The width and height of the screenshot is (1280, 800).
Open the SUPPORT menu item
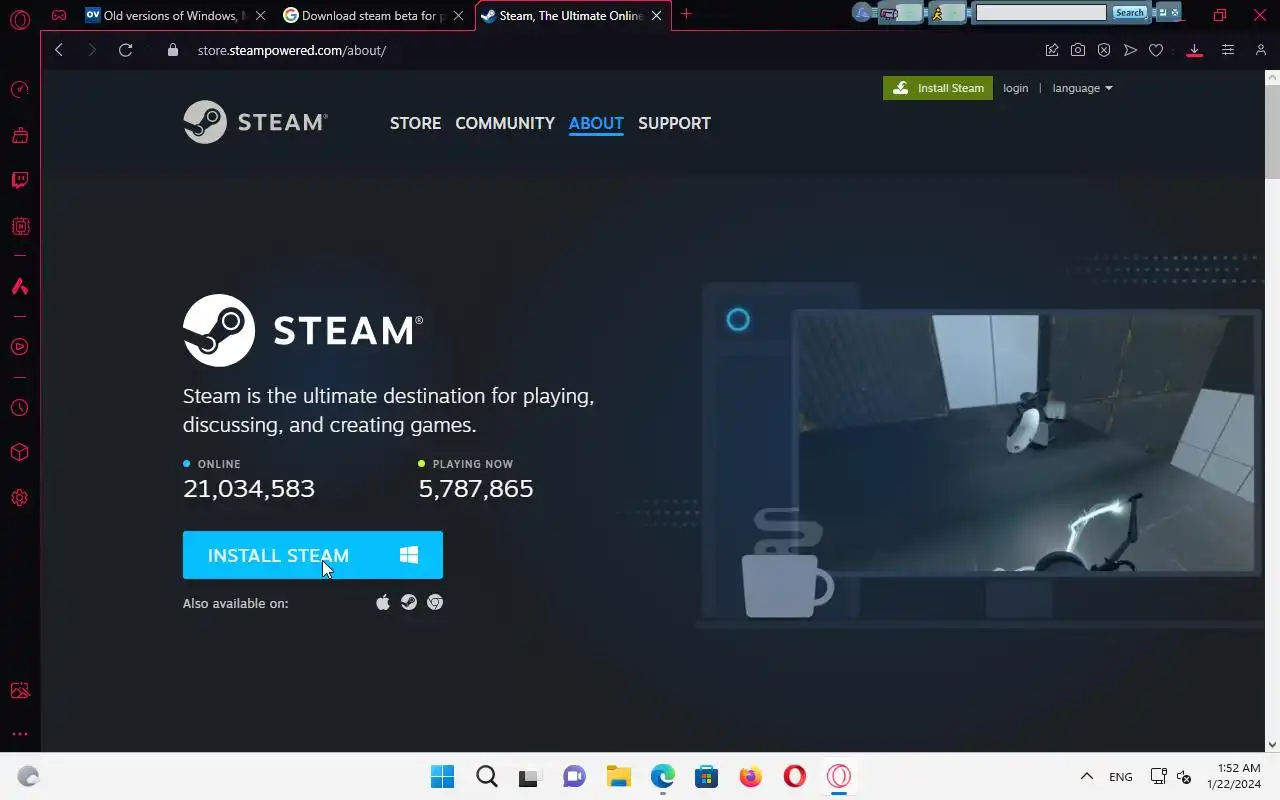point(674,123)
